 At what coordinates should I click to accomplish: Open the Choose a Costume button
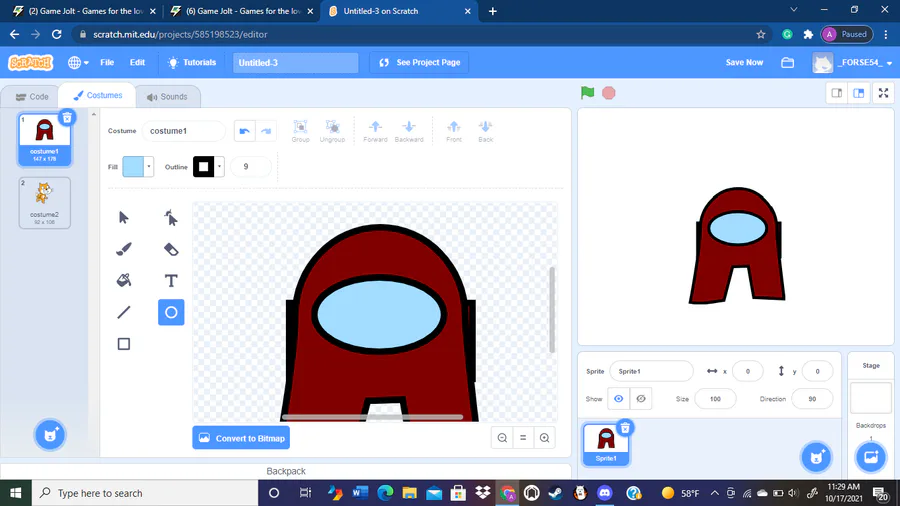point(50,435)
